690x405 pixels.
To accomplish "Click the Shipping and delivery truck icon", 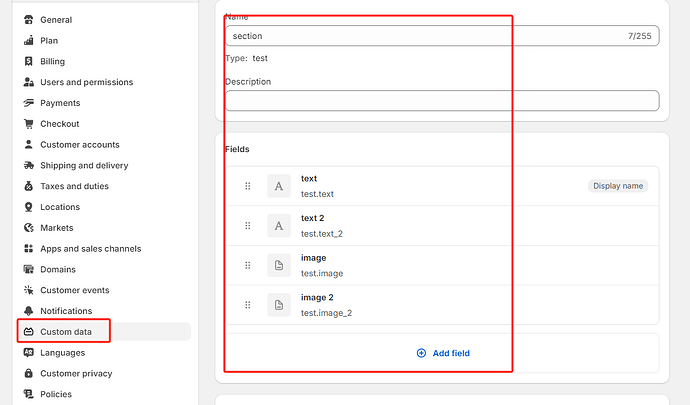I will pos(29,166).
